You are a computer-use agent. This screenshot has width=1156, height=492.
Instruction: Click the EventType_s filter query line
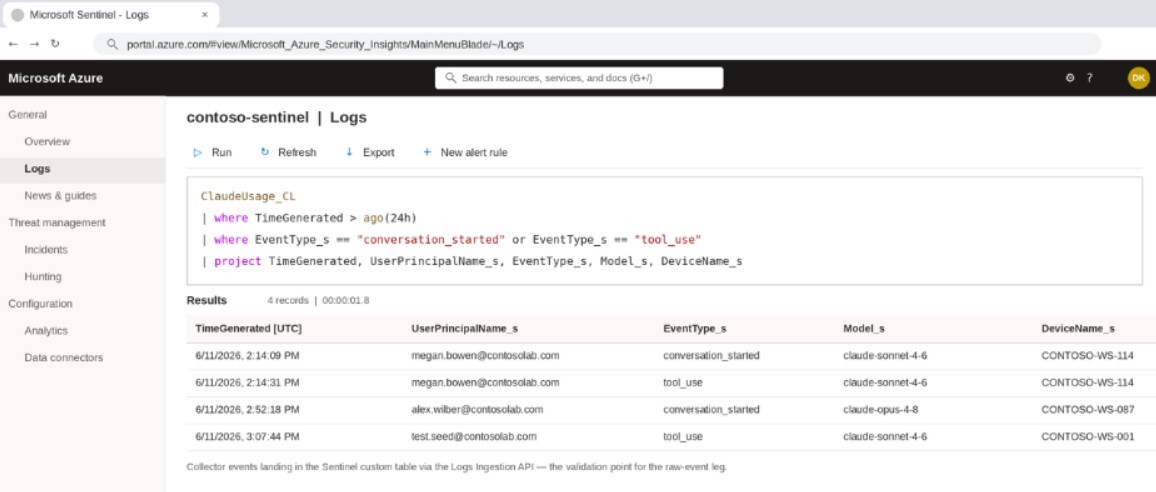click(x=451, y=240)
